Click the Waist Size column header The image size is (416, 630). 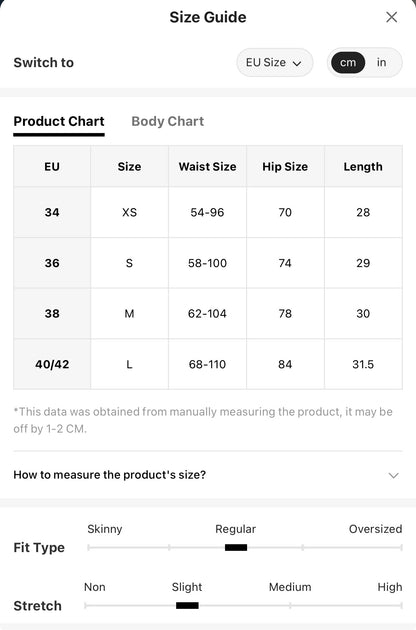[x=207, y=166]
